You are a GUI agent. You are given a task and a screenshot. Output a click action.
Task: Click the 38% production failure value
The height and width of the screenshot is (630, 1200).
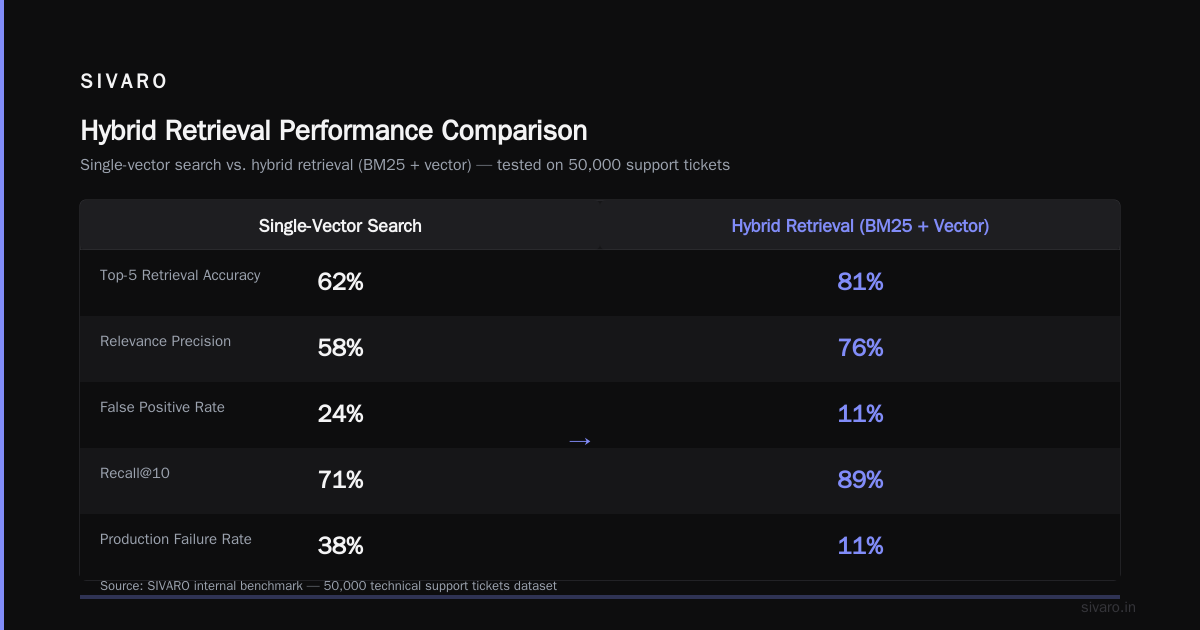coord(340,546)
